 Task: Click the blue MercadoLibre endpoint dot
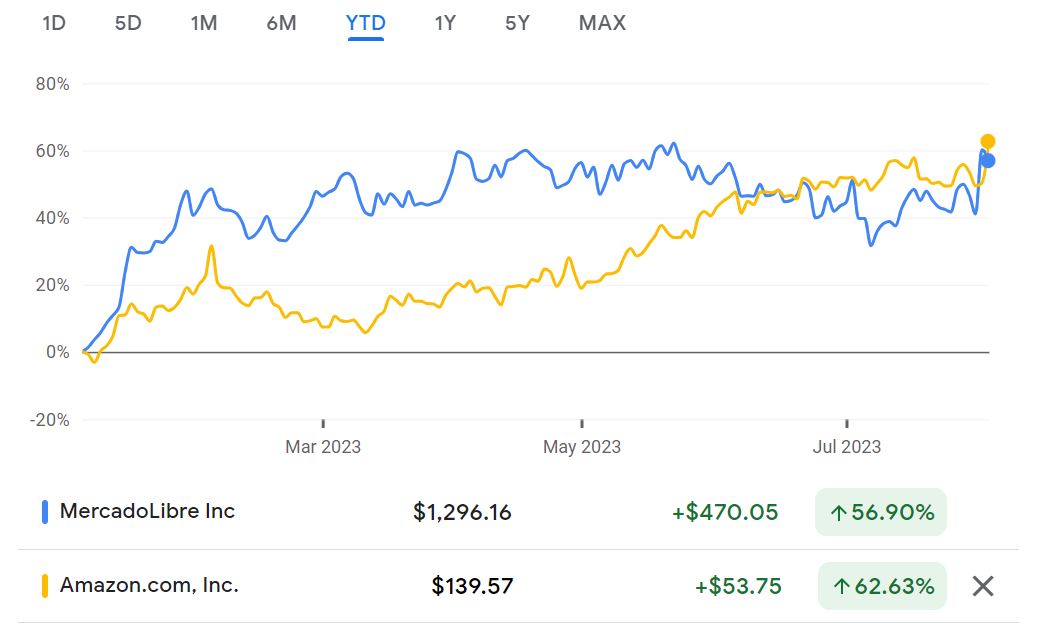(988, 161)
